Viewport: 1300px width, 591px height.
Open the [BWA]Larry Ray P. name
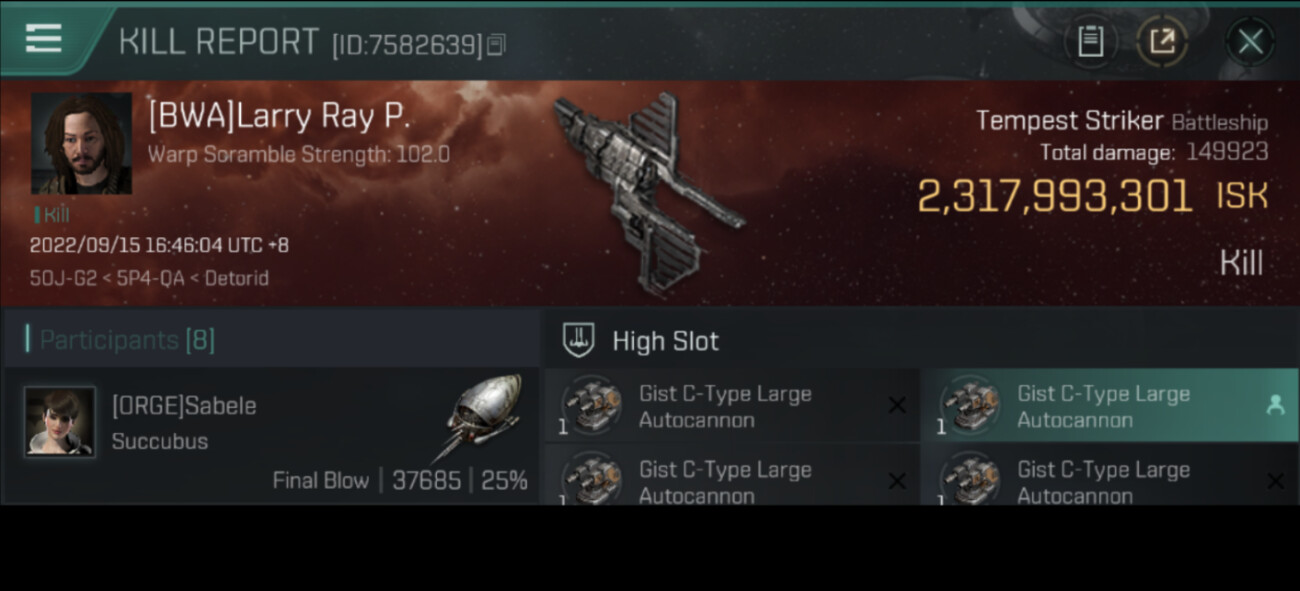[x=279, y=116]
